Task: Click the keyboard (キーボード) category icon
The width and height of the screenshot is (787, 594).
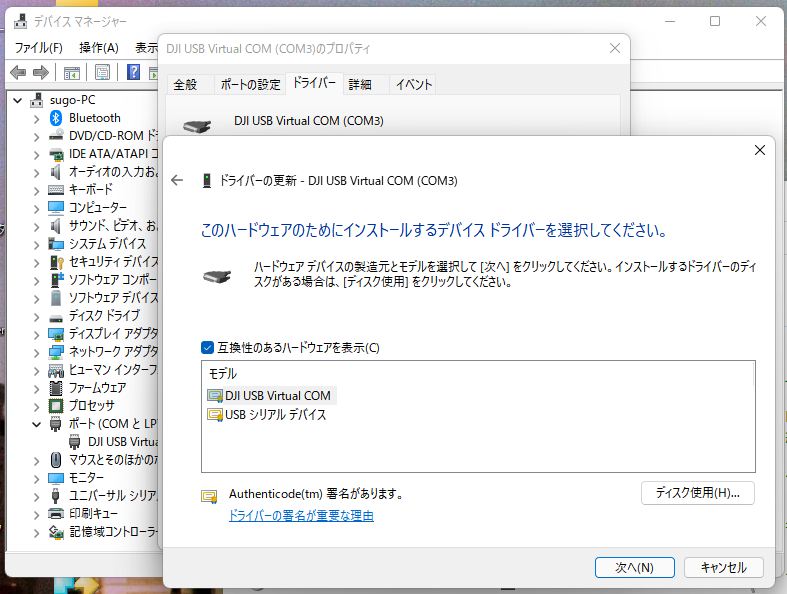Action: point(56,190)
